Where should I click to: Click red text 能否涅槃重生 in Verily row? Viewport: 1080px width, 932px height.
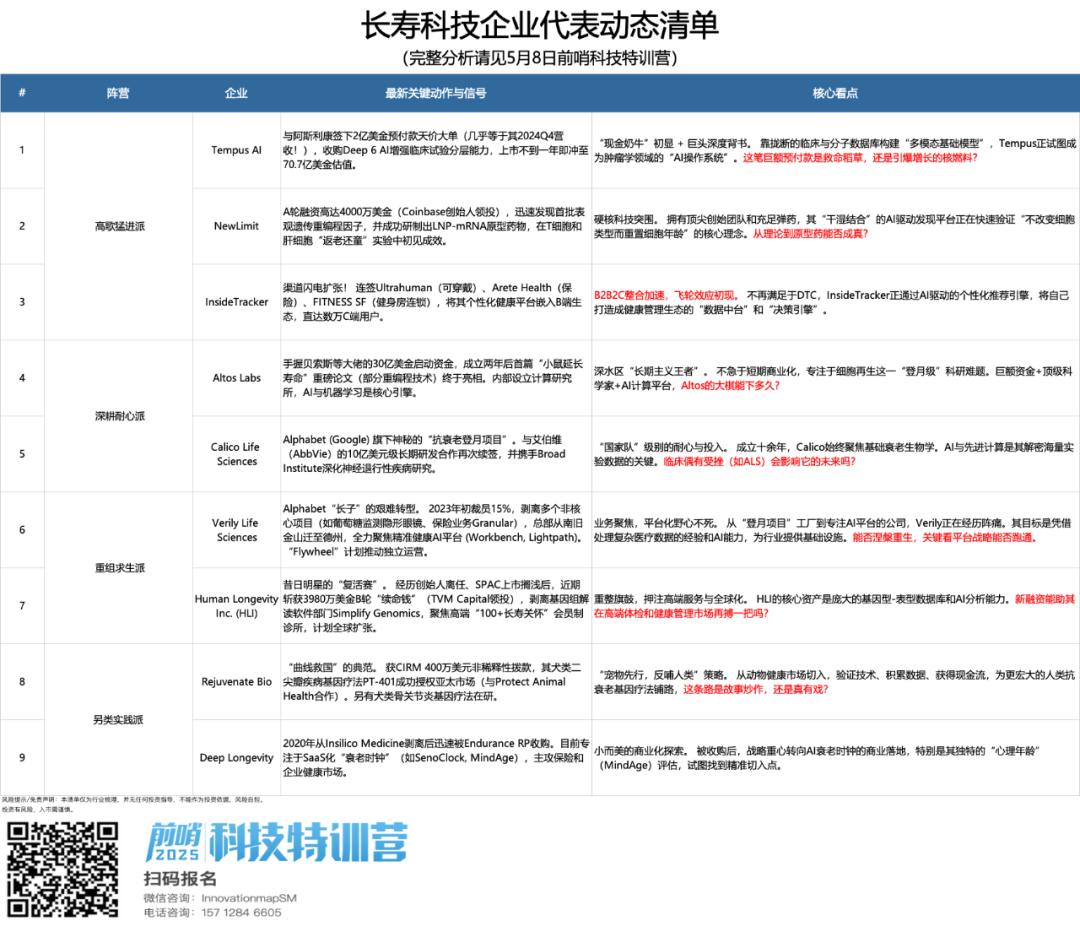944,537
